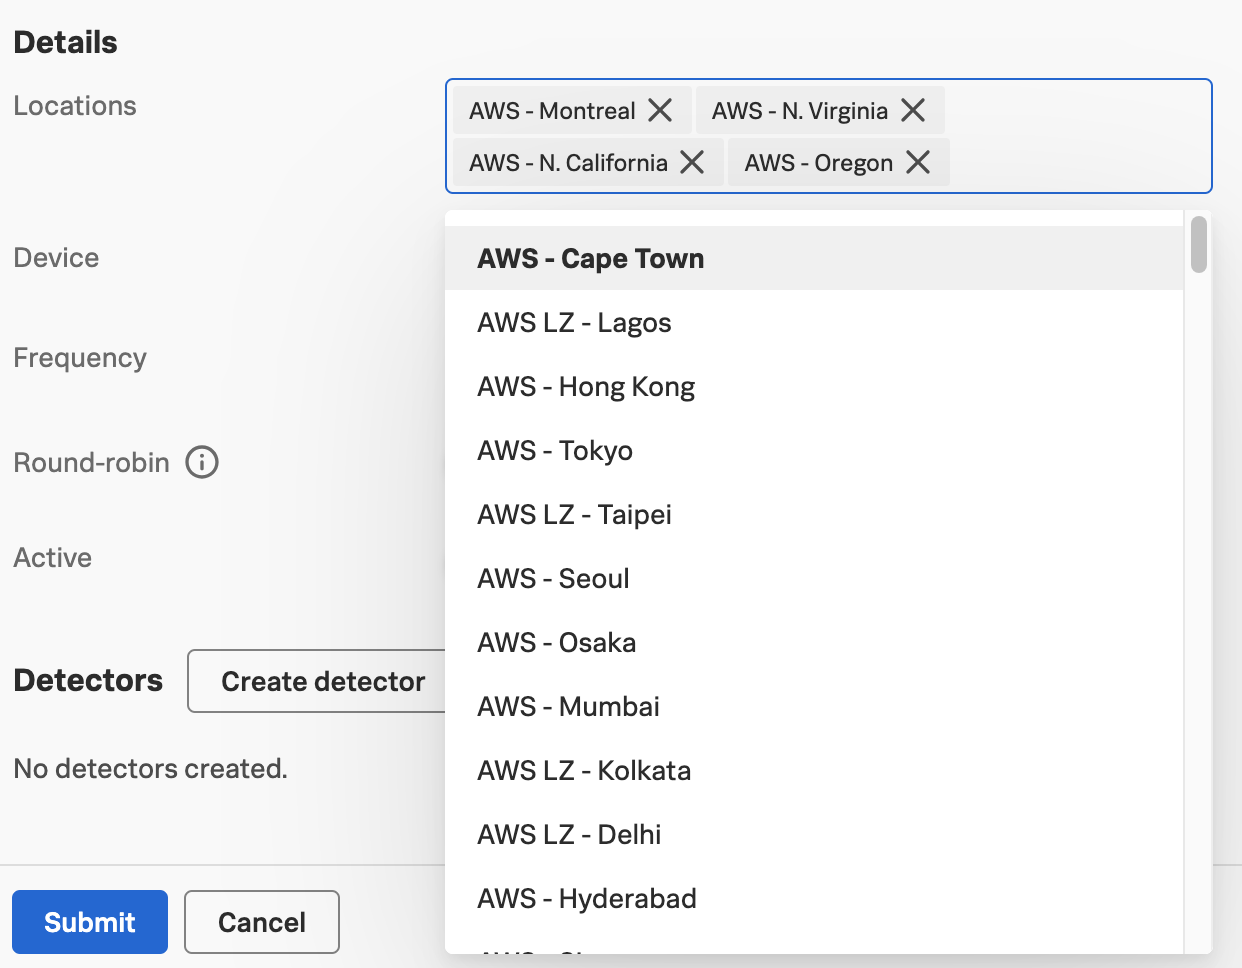Remove the AWS - N. California location tag
1242x968 pixels.
[692, 162]
